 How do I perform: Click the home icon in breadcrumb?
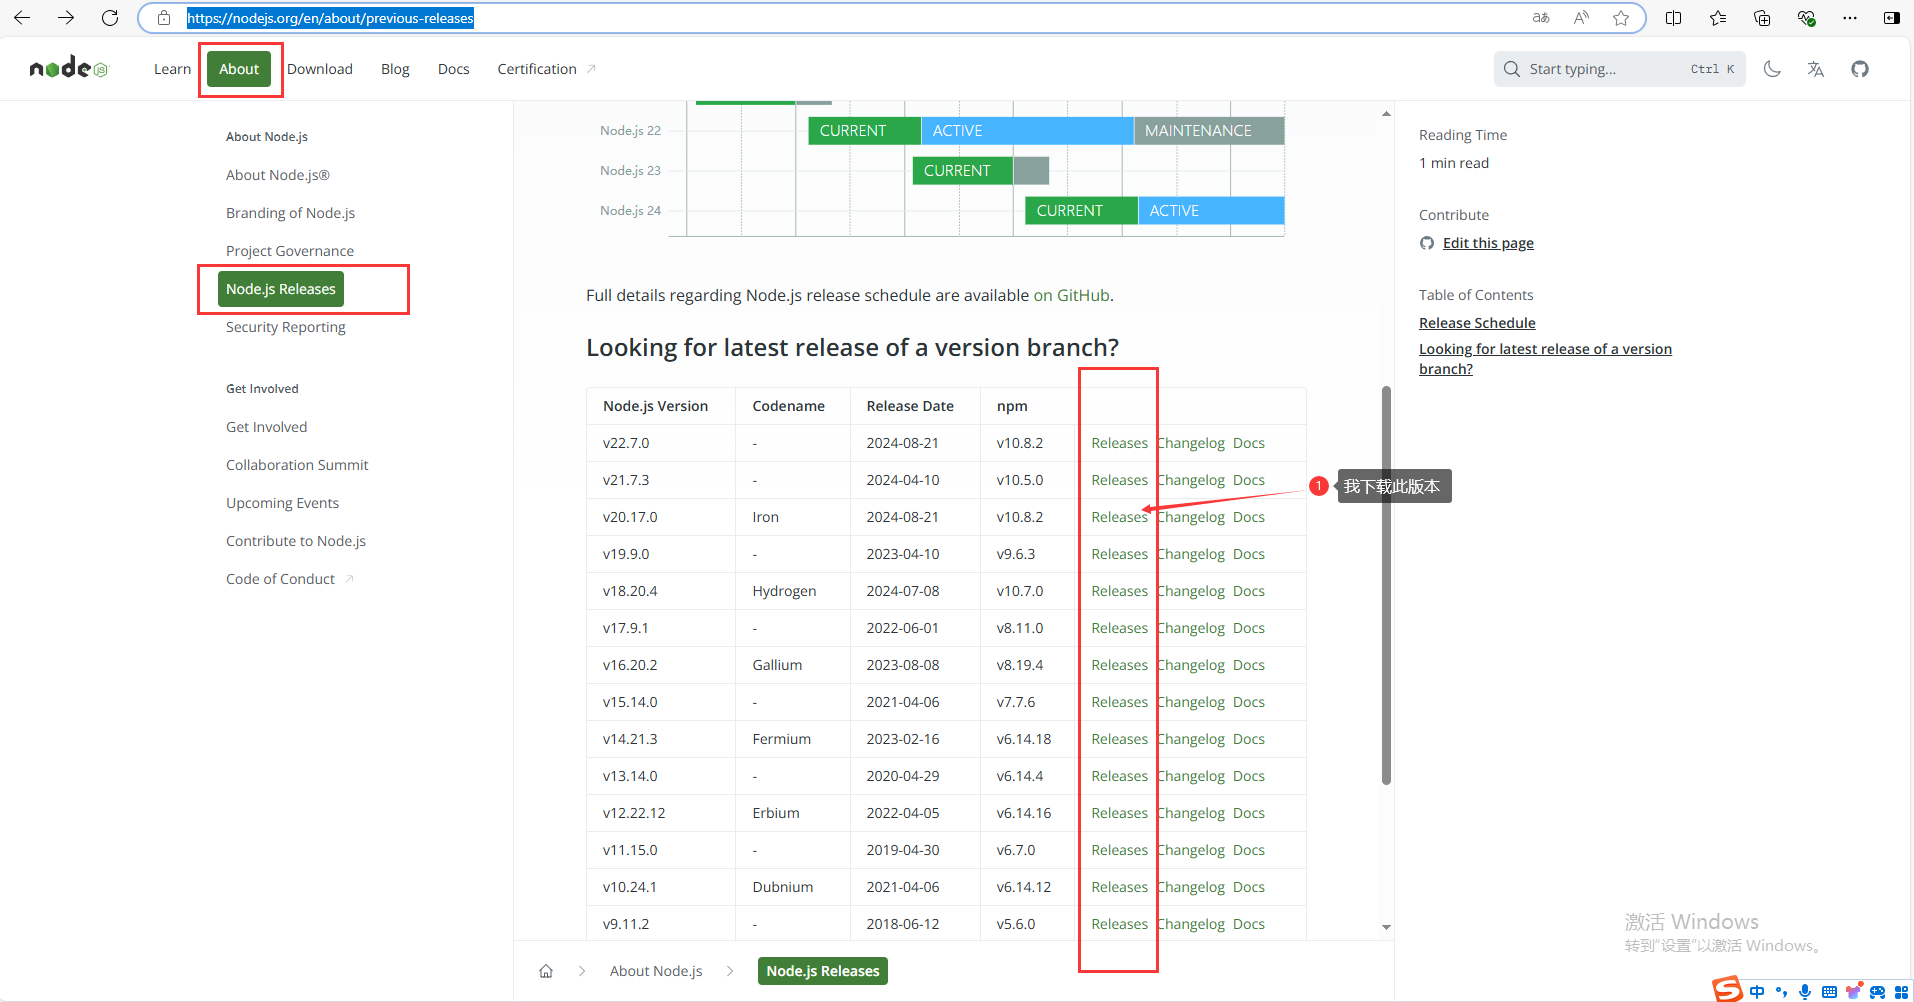point(546,971)
